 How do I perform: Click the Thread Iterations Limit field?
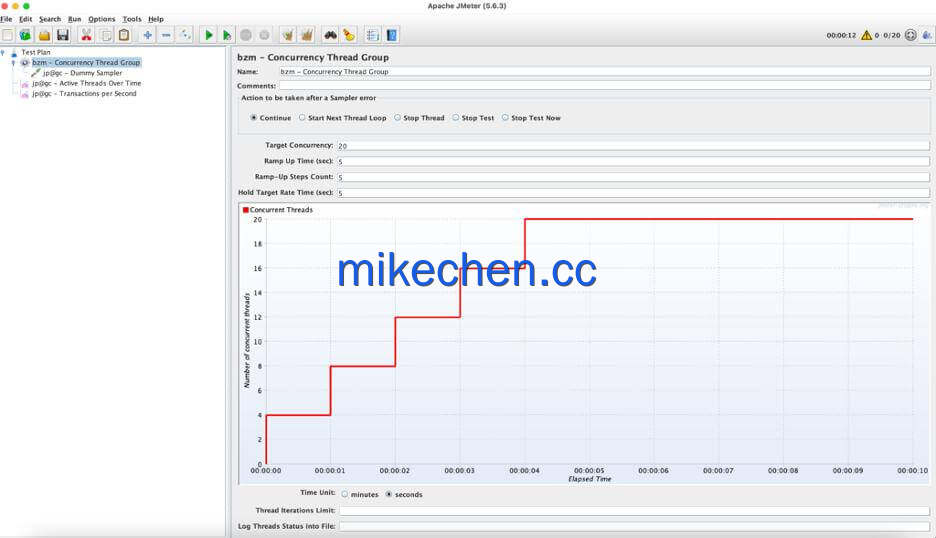pos(635,511)
